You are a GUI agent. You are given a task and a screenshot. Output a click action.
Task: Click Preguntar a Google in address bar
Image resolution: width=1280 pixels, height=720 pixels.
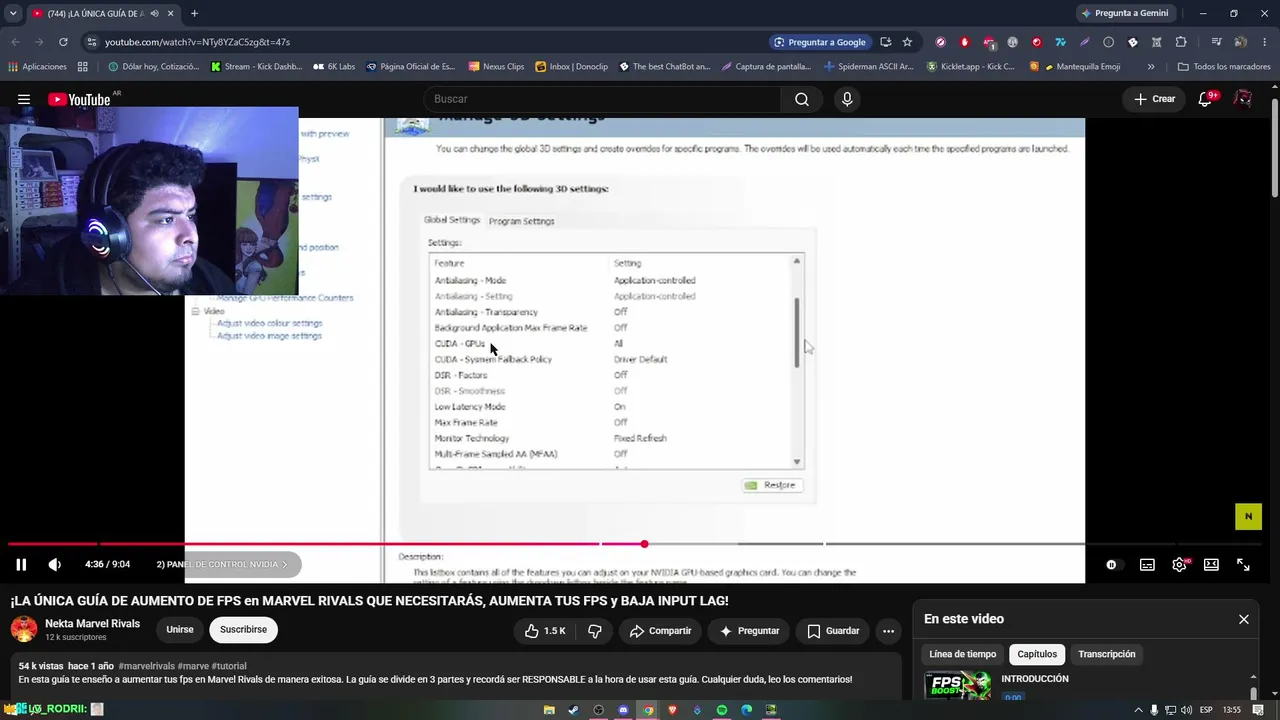pyautogui.click(x=819, y=42)
